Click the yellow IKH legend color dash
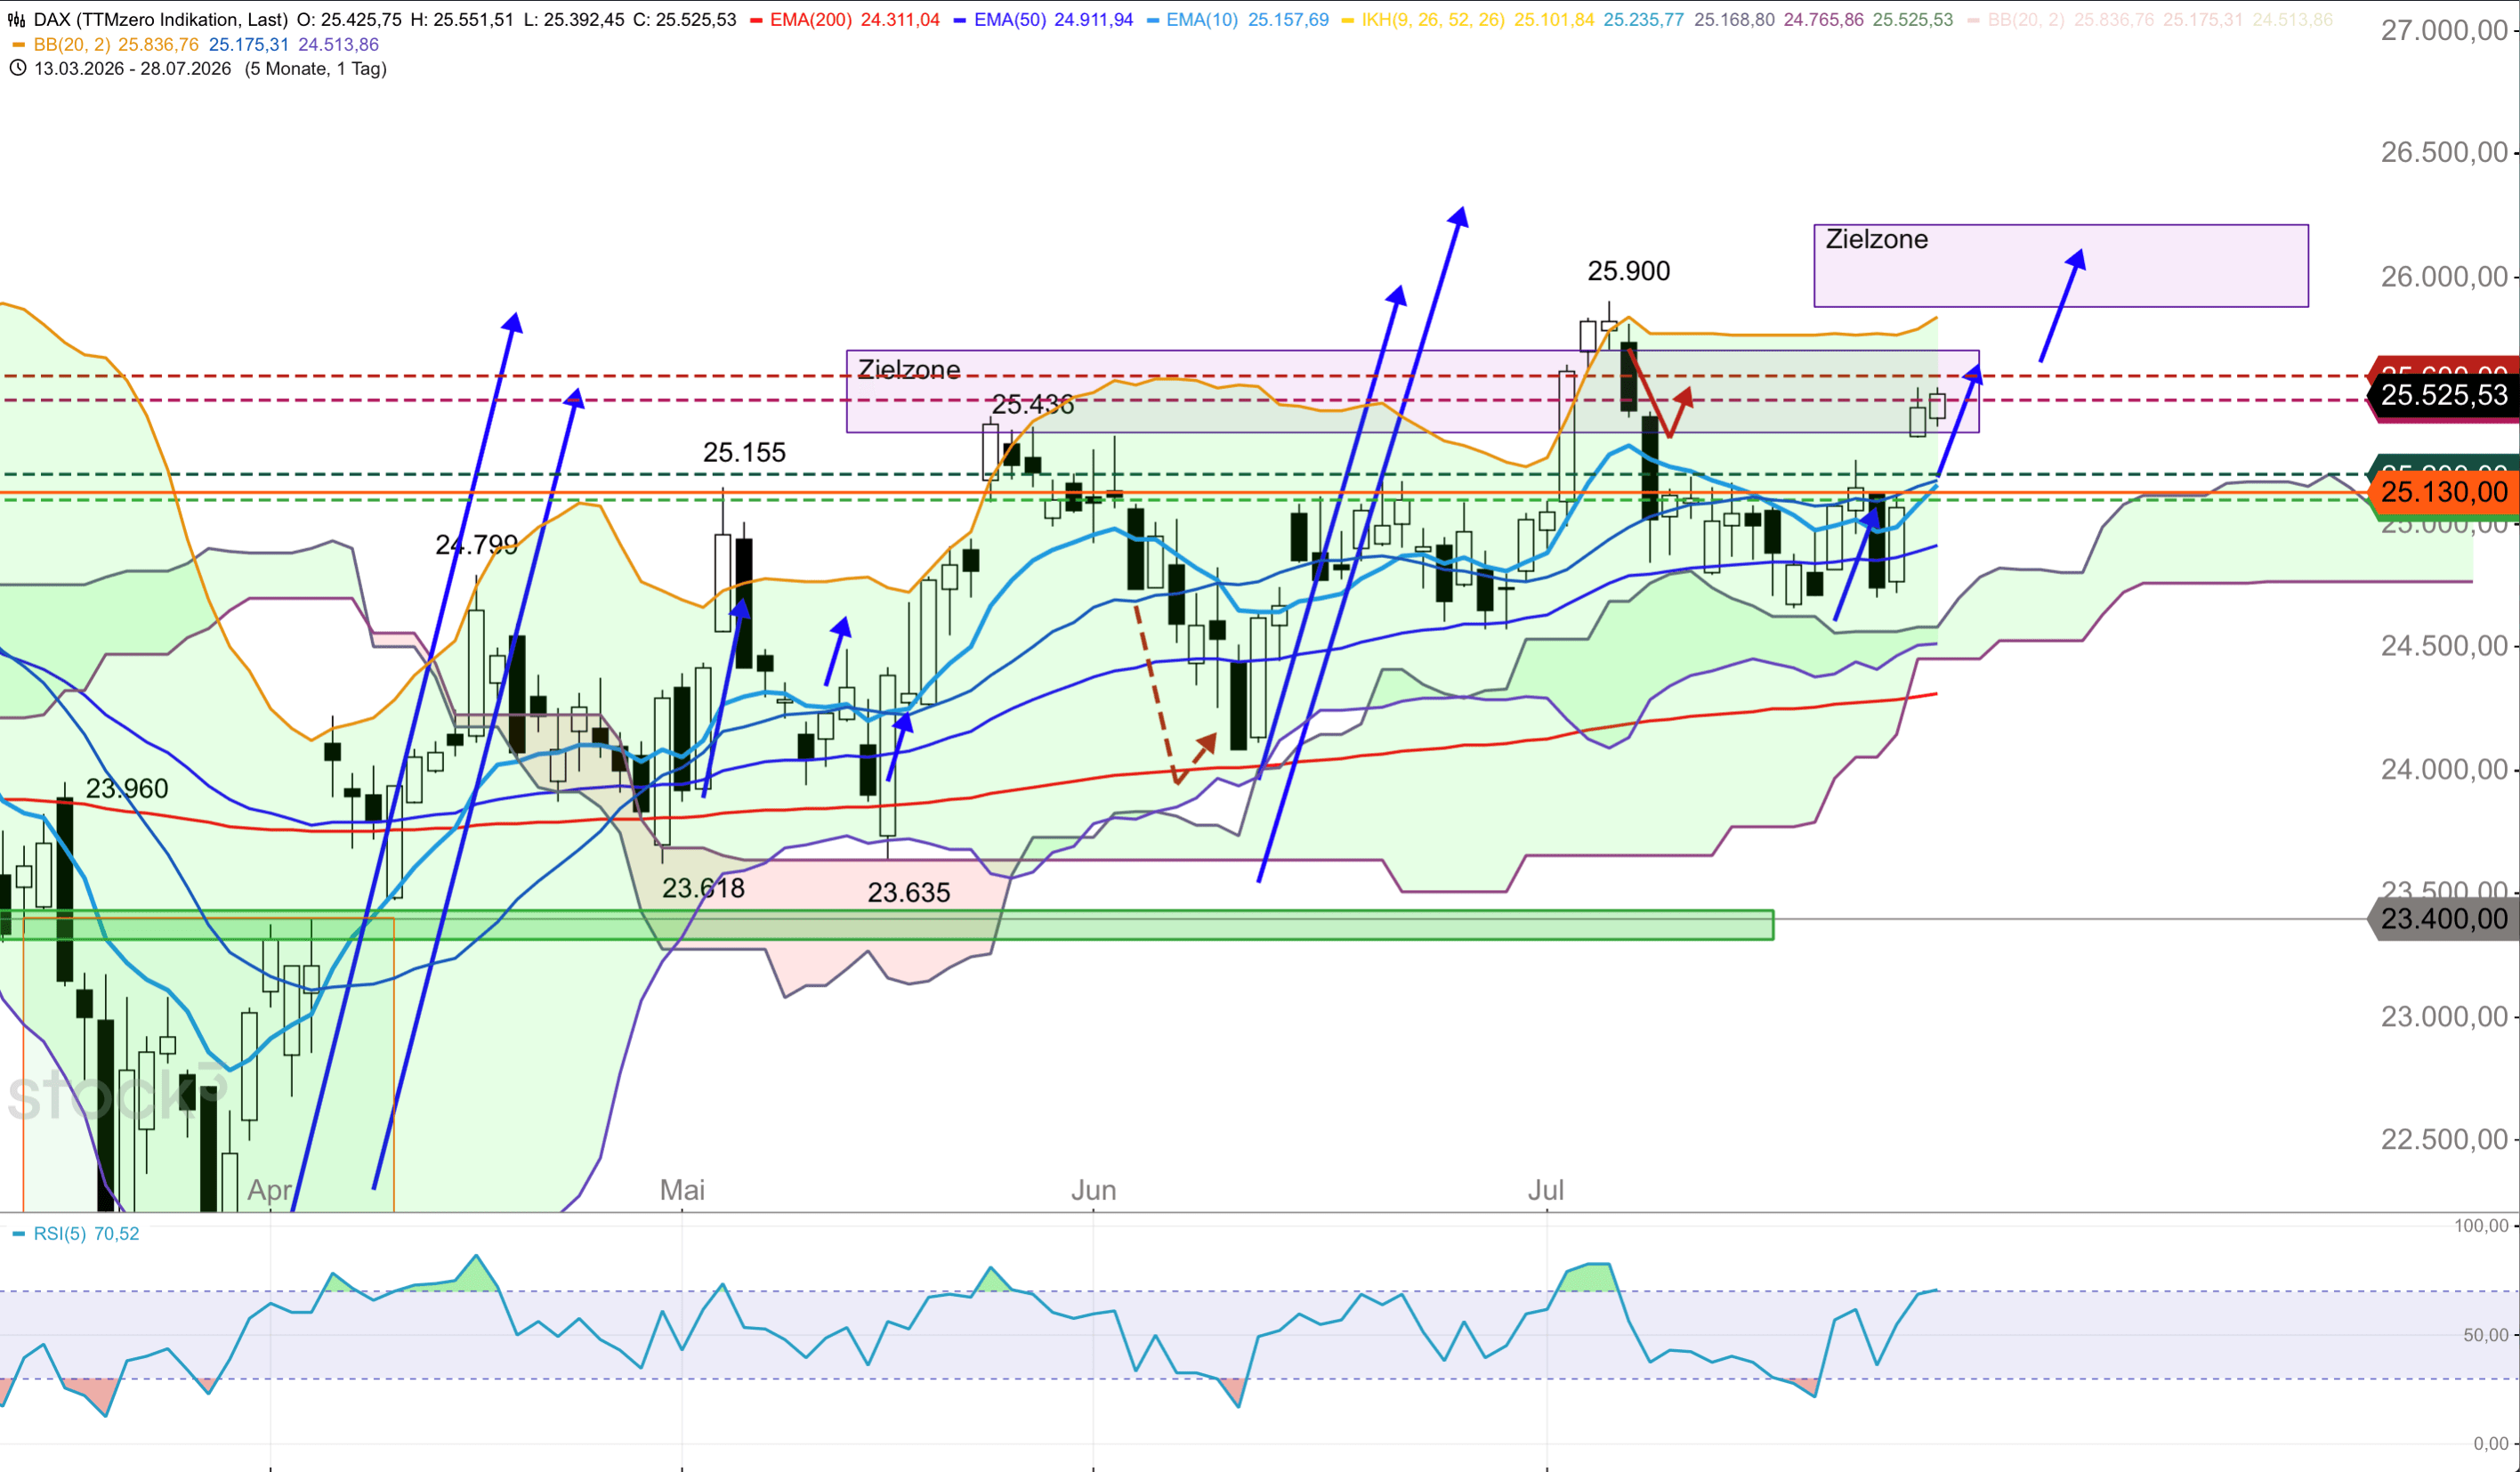The height and width of the screenshot is (1472, 2520). coord(1348,20)
